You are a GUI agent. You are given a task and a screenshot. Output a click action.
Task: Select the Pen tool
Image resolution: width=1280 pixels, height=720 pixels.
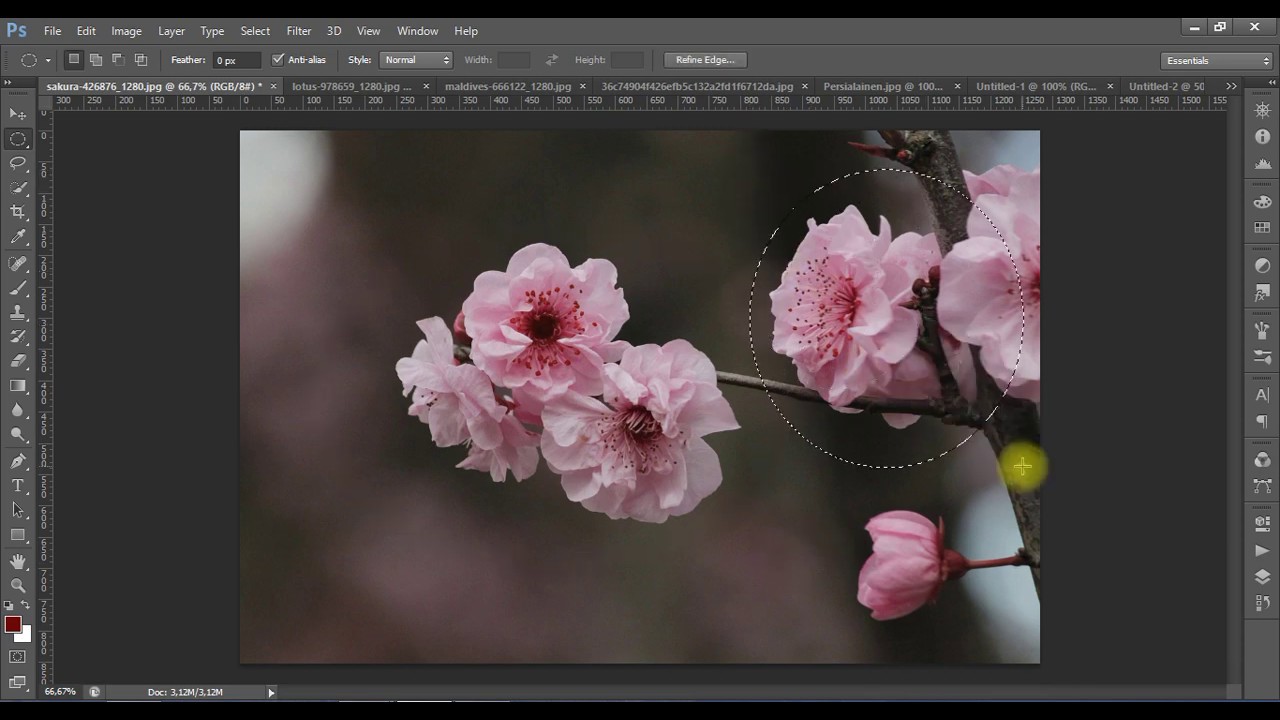click(x=18, y=461)
